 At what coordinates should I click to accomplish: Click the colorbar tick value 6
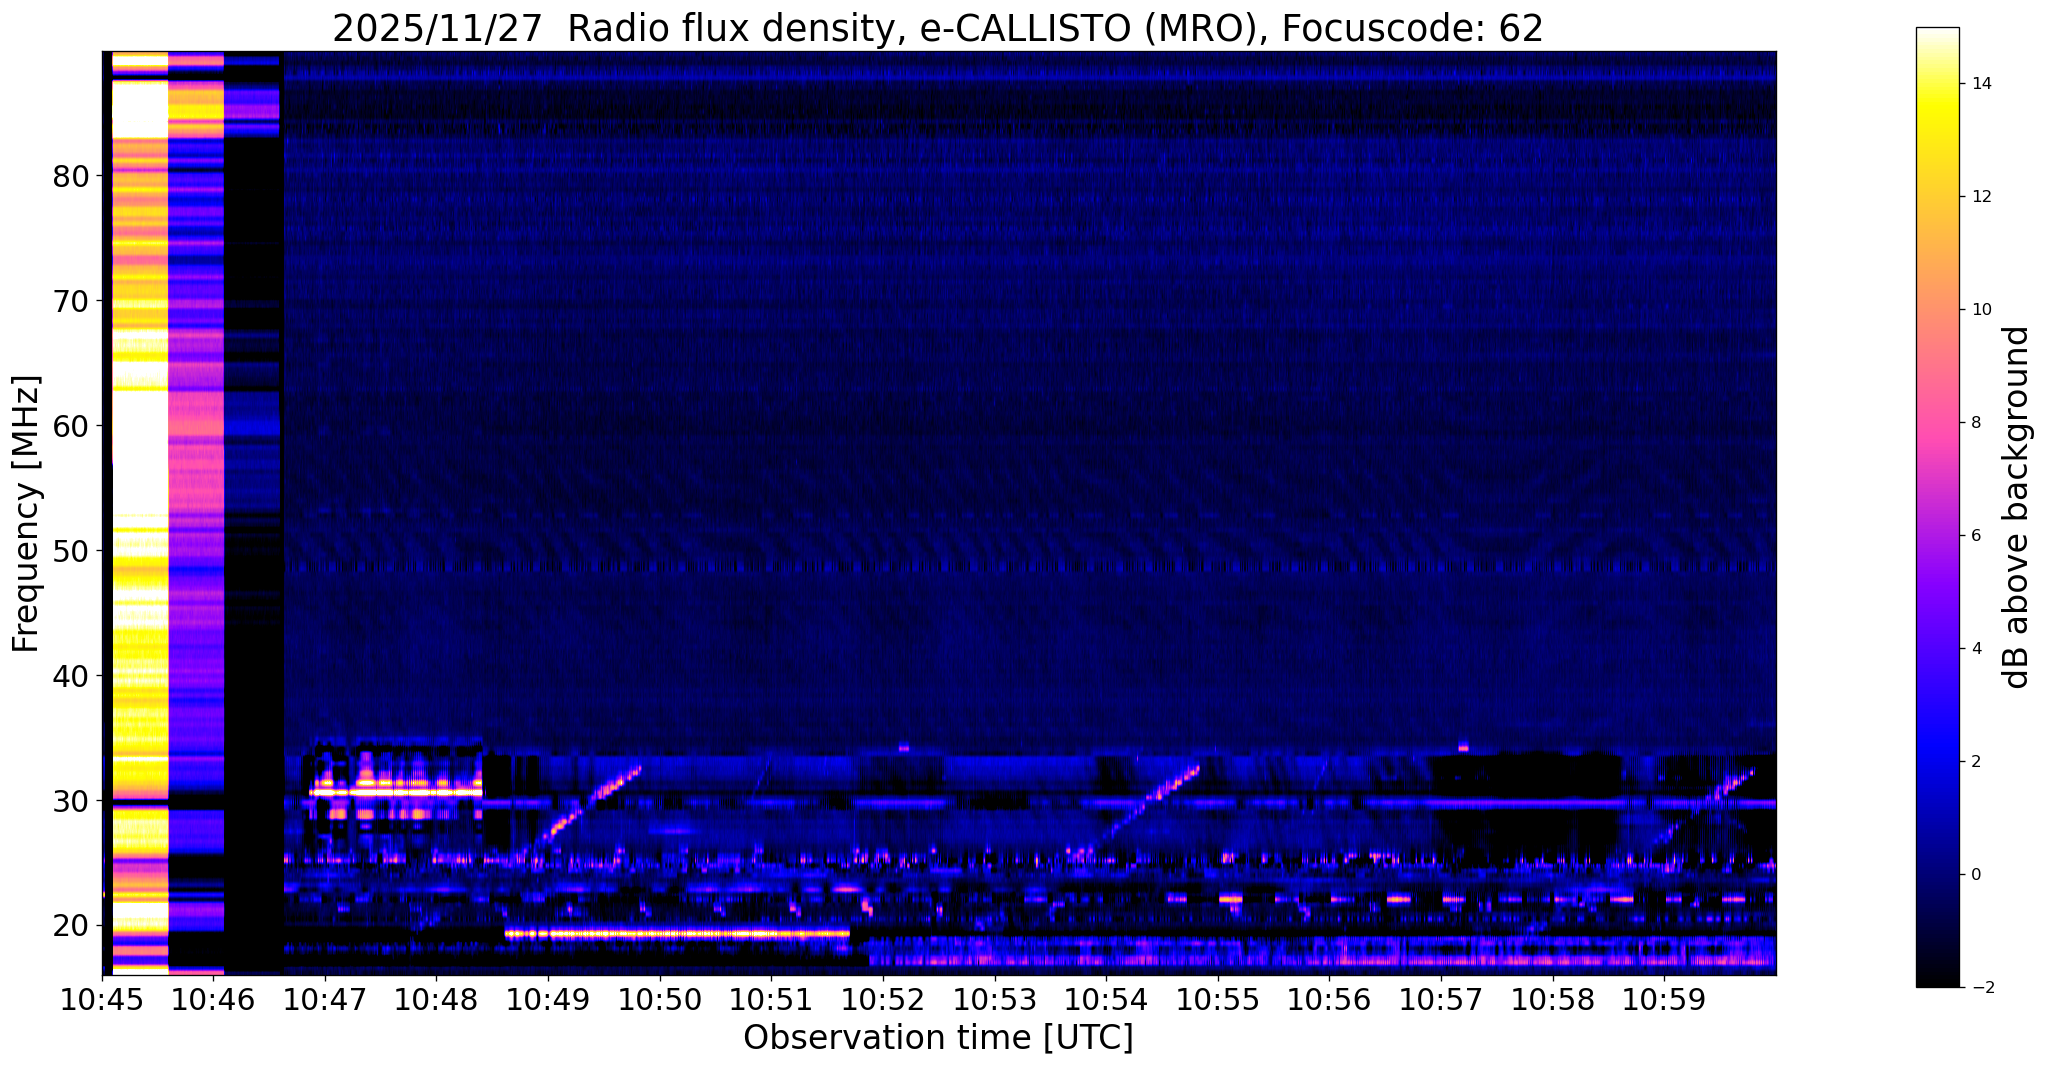coord(1975,536)
